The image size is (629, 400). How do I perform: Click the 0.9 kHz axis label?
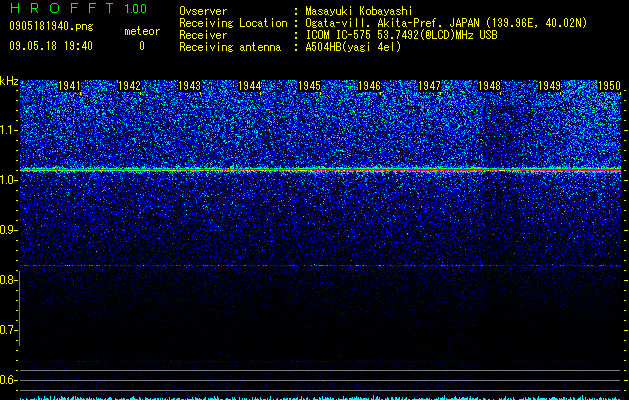pyautogui.click(x=9, y=230)
